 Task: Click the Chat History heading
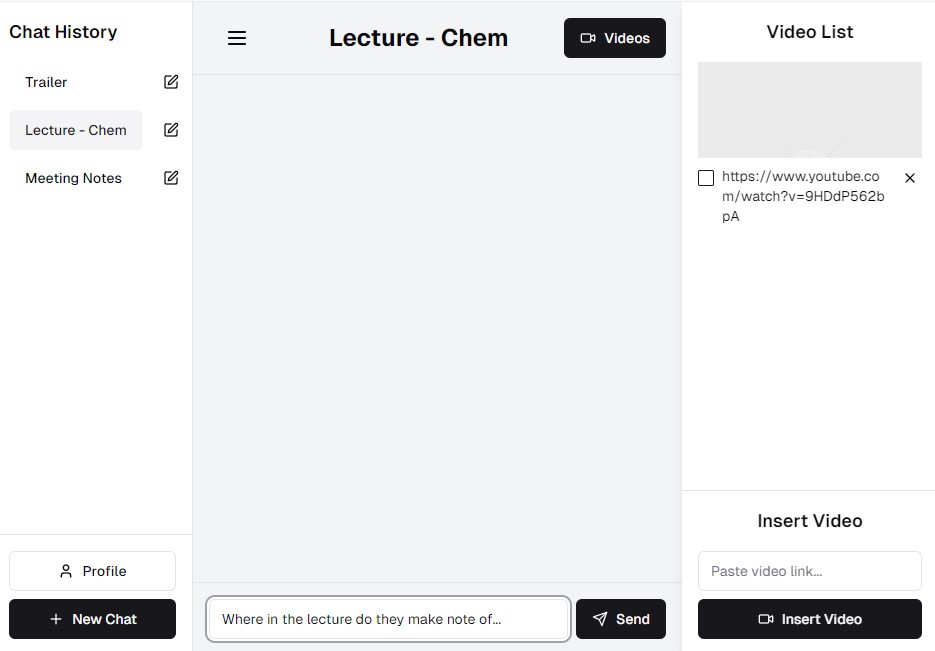coord(63,32)
